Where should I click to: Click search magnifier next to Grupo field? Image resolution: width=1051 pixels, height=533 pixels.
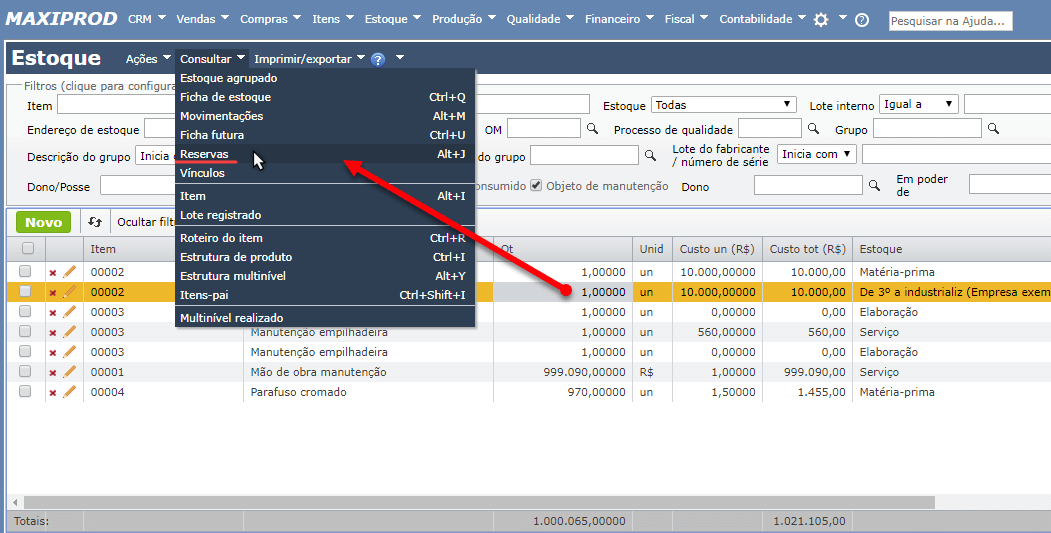click(x=993, y=129)
